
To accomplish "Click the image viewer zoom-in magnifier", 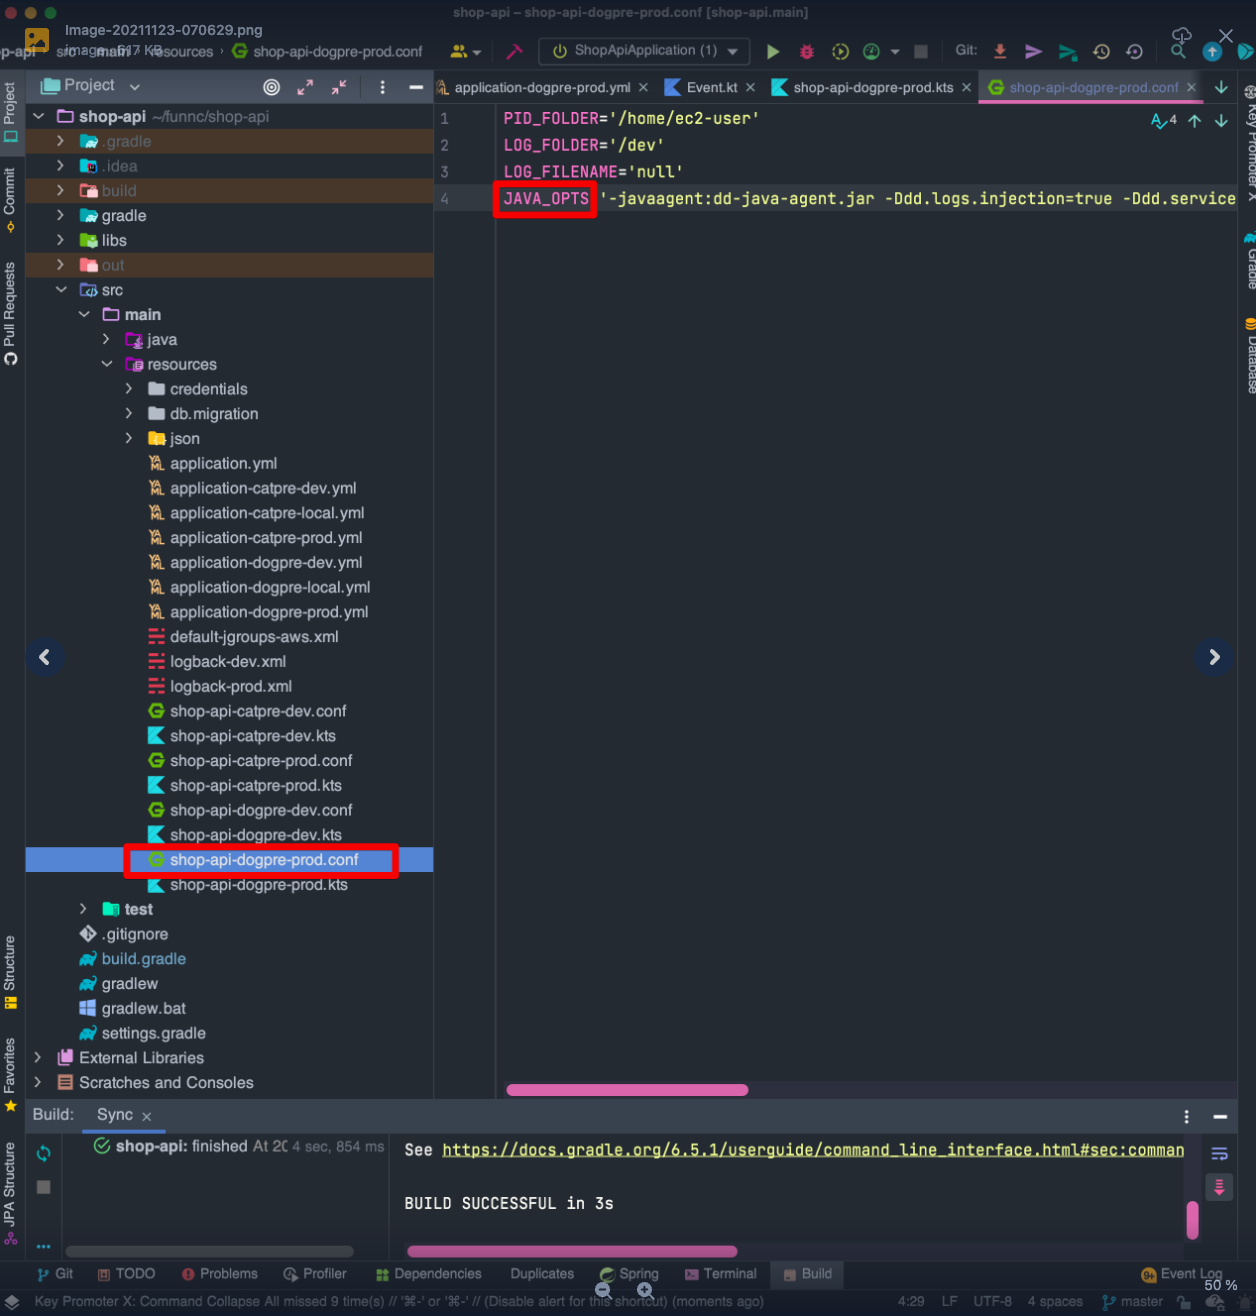I will click(x=646, y=1290).
